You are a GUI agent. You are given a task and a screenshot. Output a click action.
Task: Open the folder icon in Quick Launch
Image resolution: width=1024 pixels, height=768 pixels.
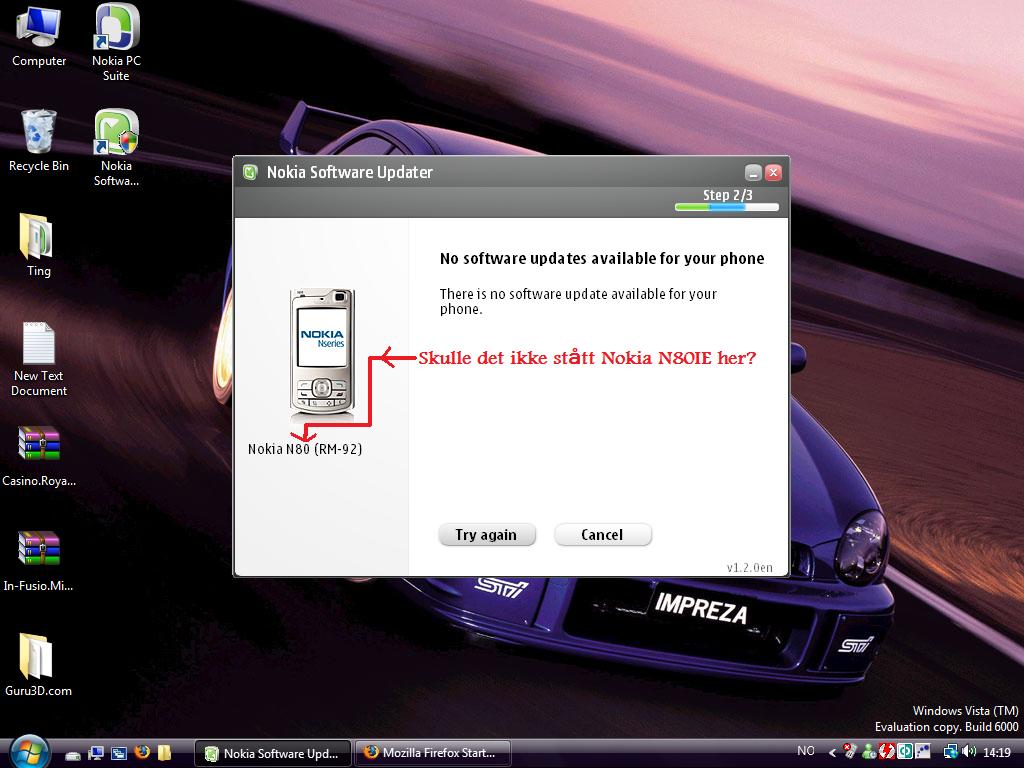pos(164,753)
